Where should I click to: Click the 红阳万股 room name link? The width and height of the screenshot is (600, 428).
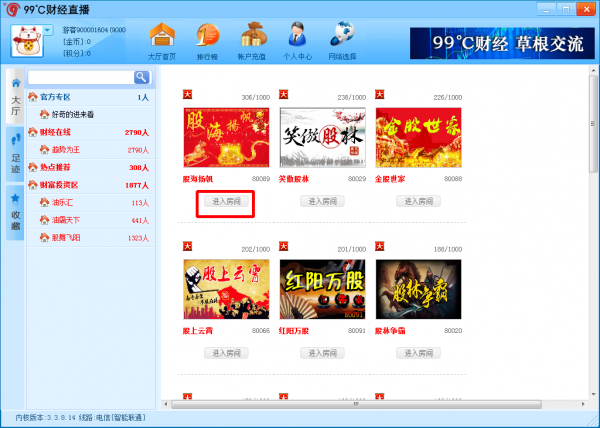[294, 331]
